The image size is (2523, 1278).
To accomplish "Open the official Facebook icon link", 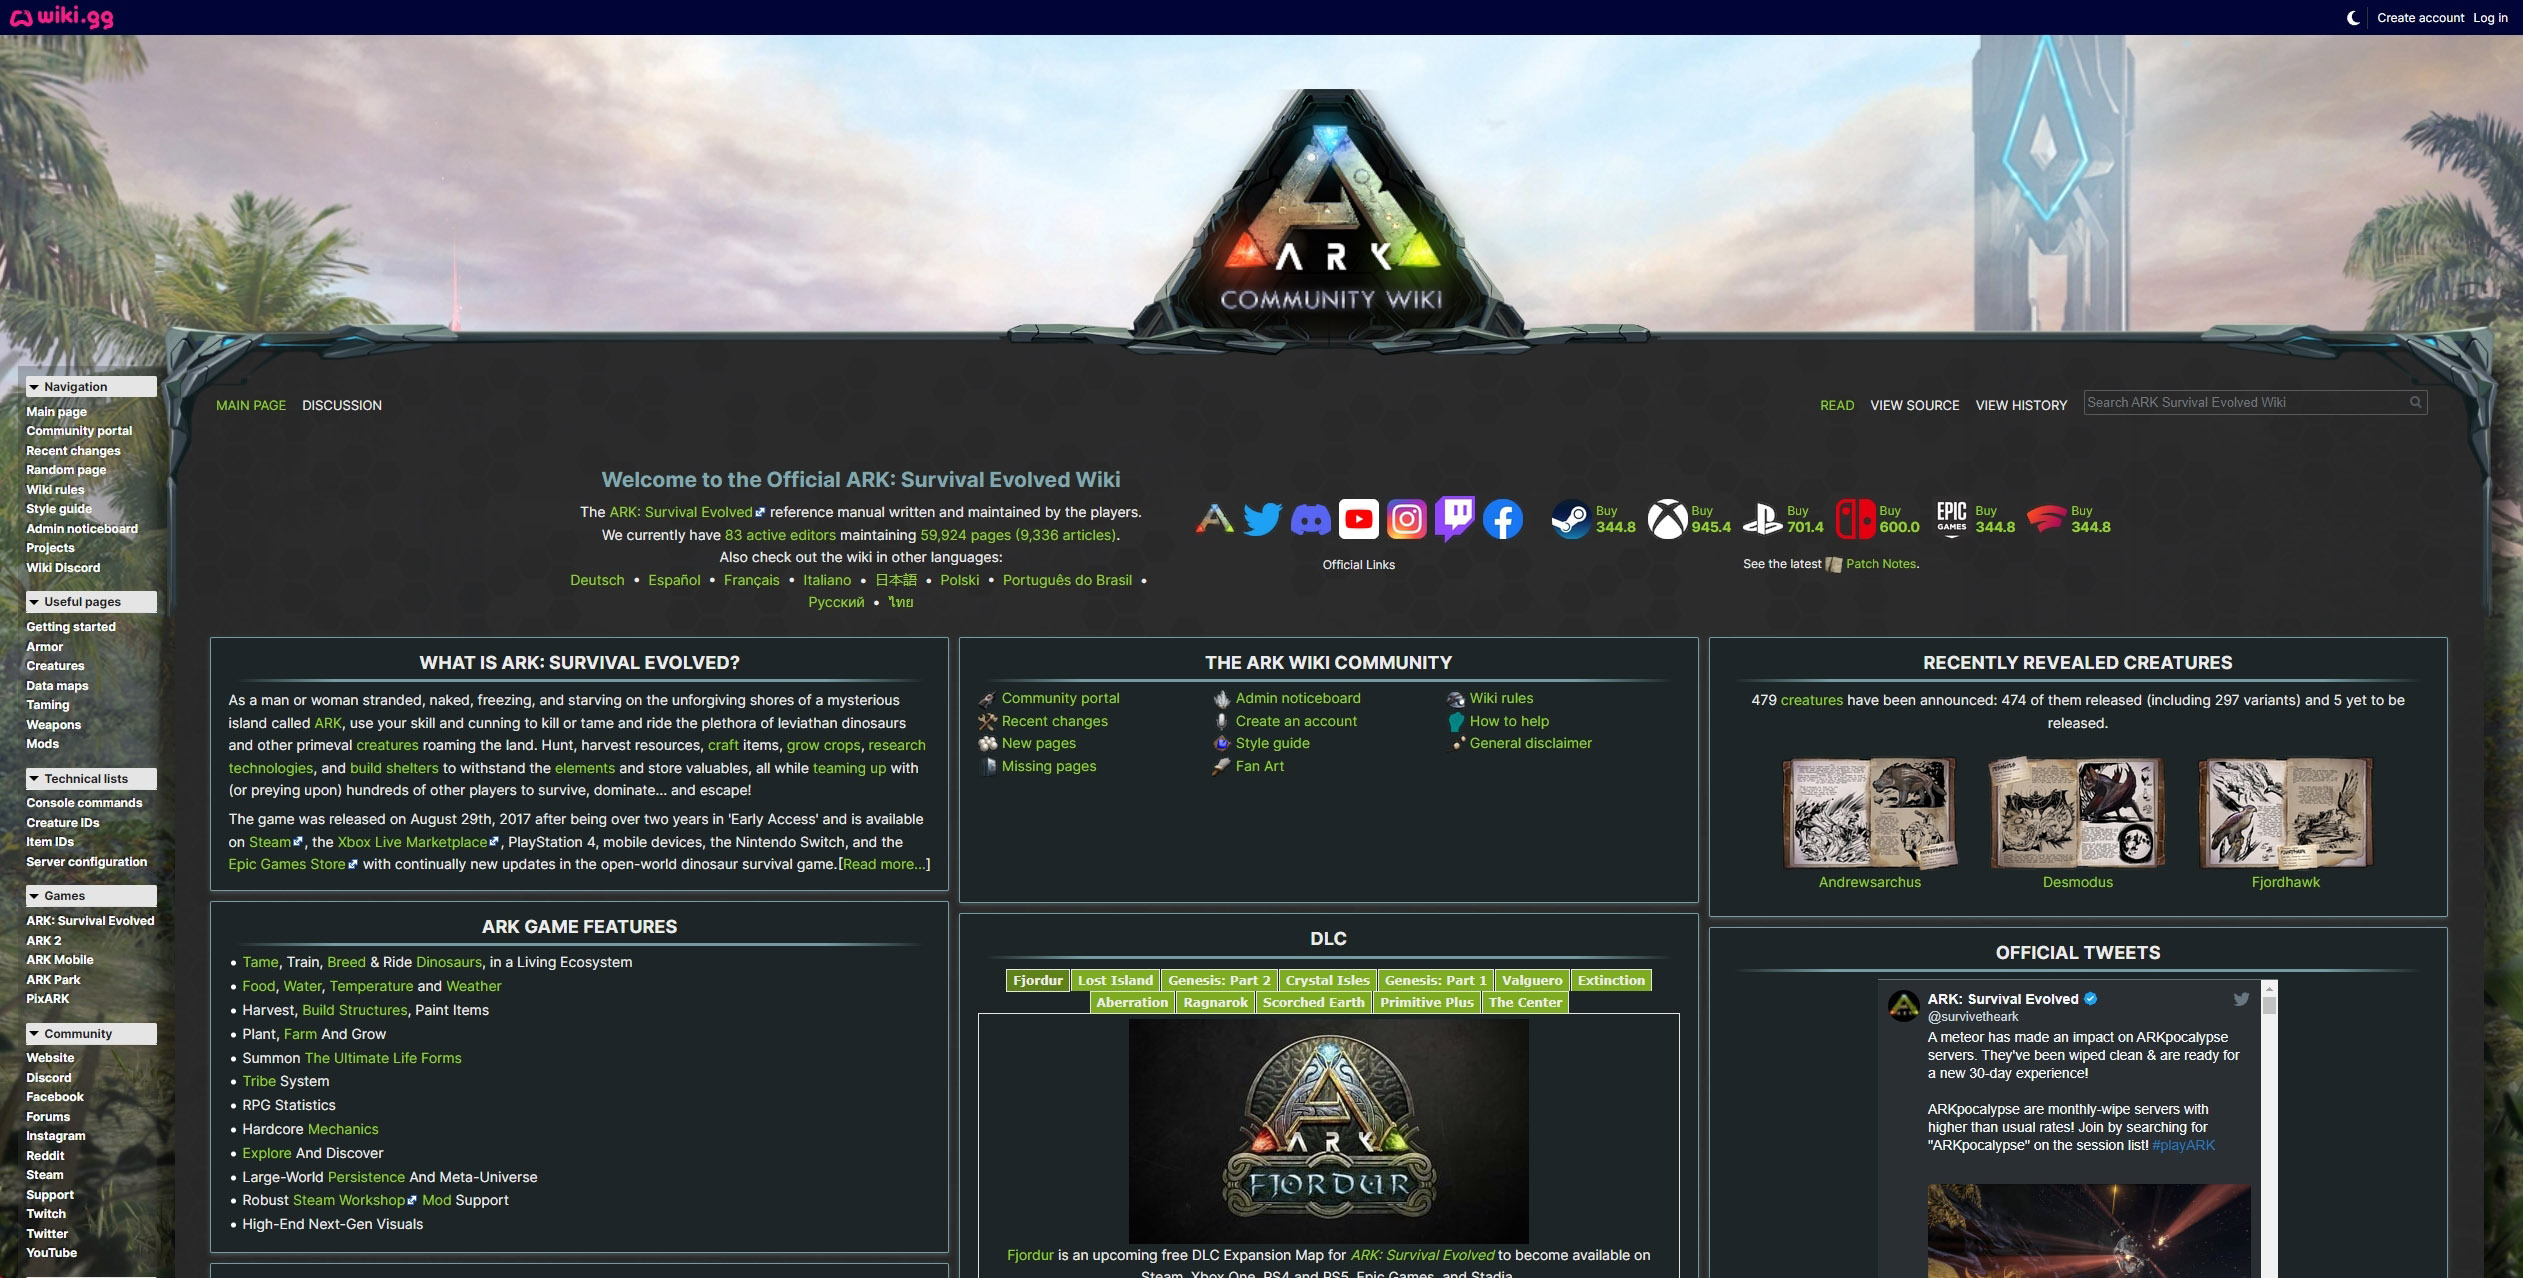I will [x=1502, y=519].
